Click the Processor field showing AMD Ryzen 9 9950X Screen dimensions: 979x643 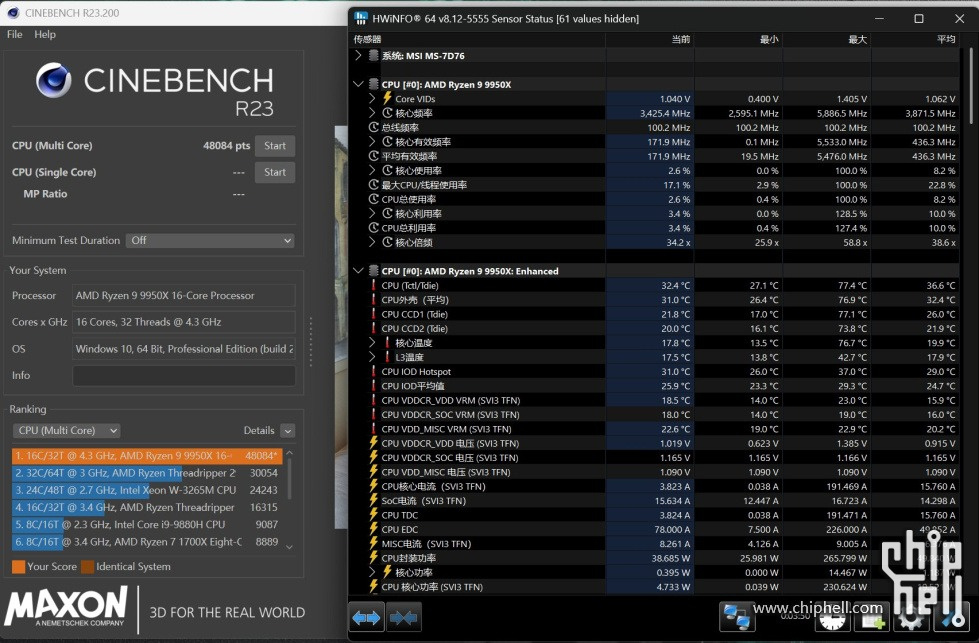(x=184, y=295)
